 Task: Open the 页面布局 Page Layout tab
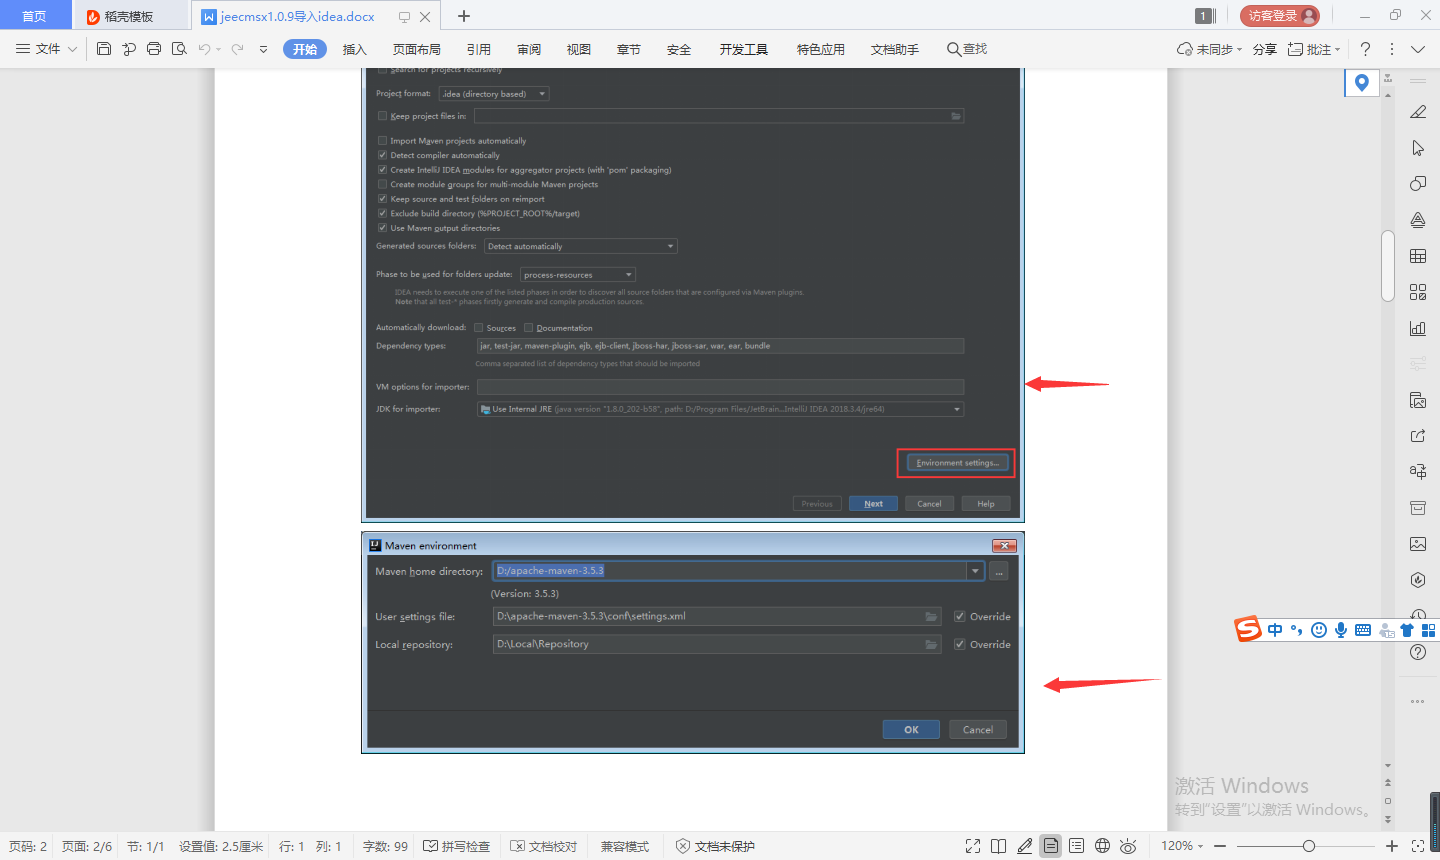click(x=417, y=49)
